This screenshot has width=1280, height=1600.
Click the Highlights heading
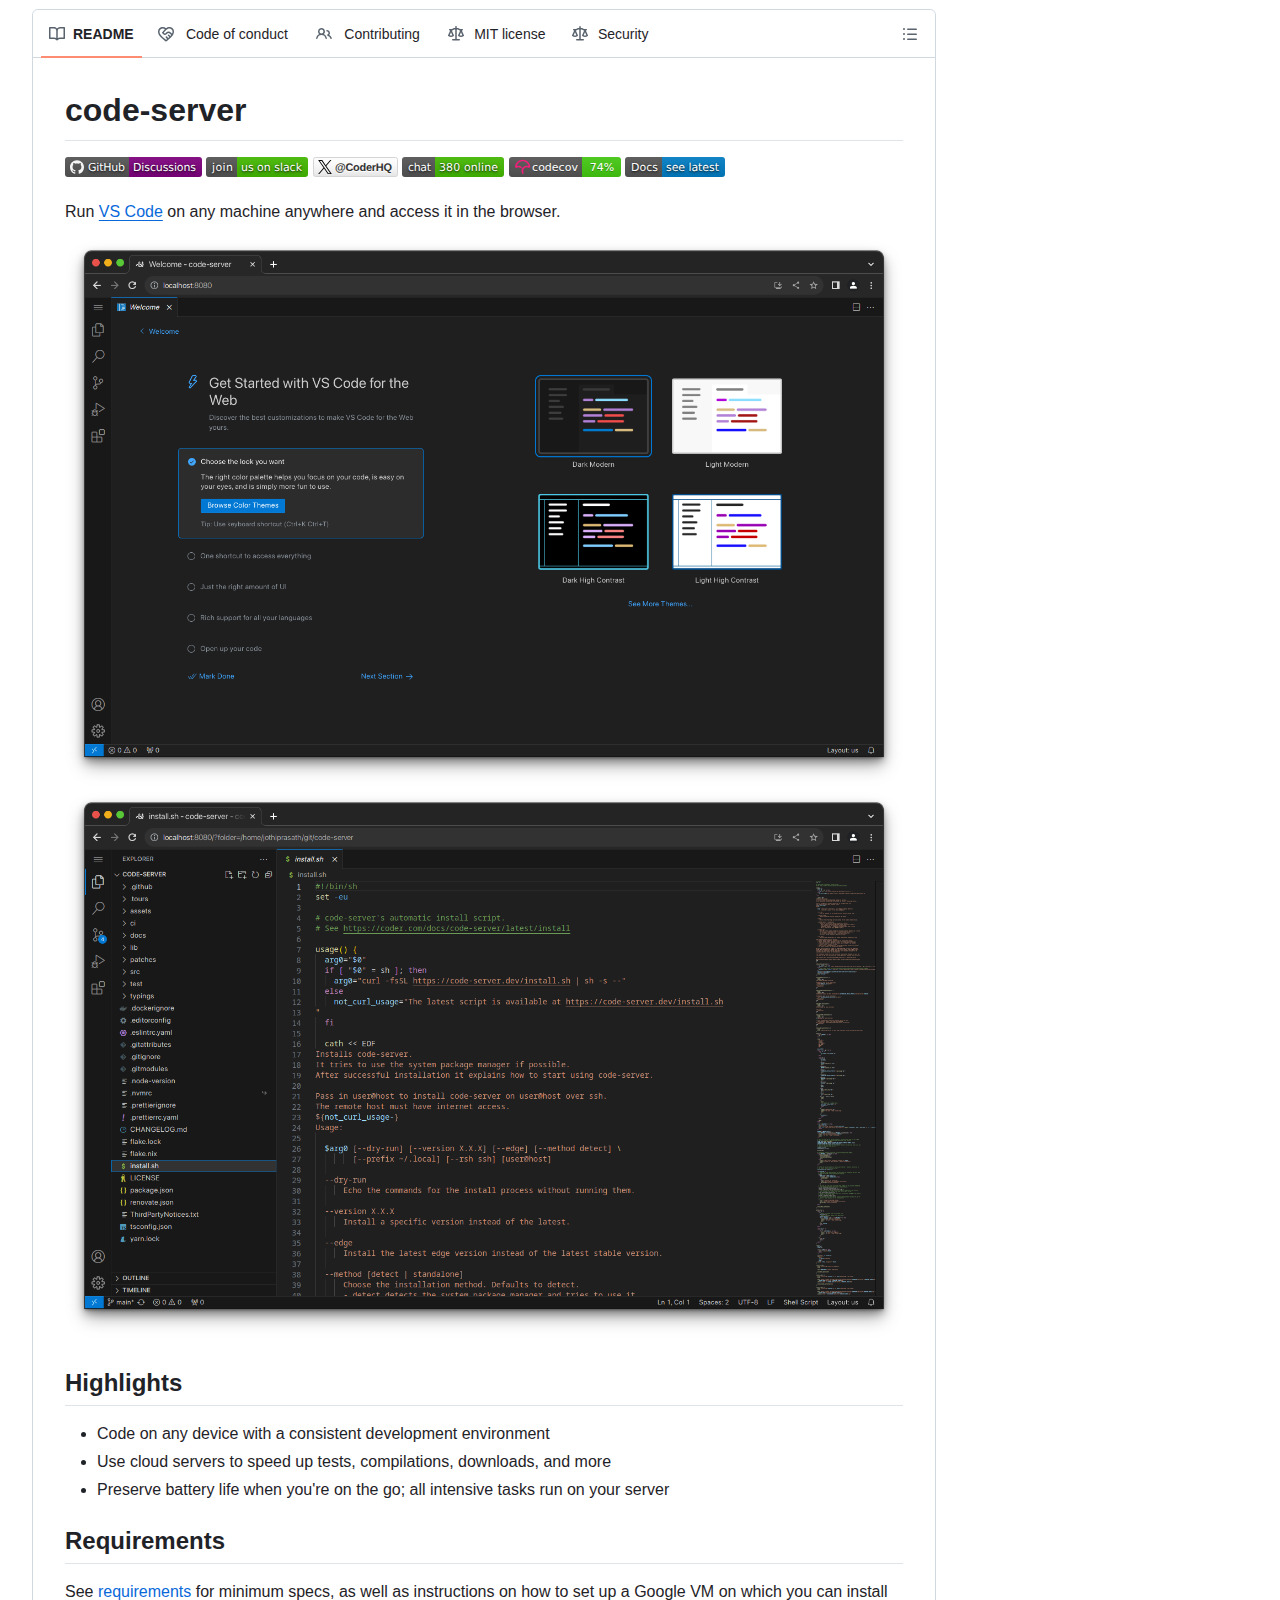(x=123, y=1383)
